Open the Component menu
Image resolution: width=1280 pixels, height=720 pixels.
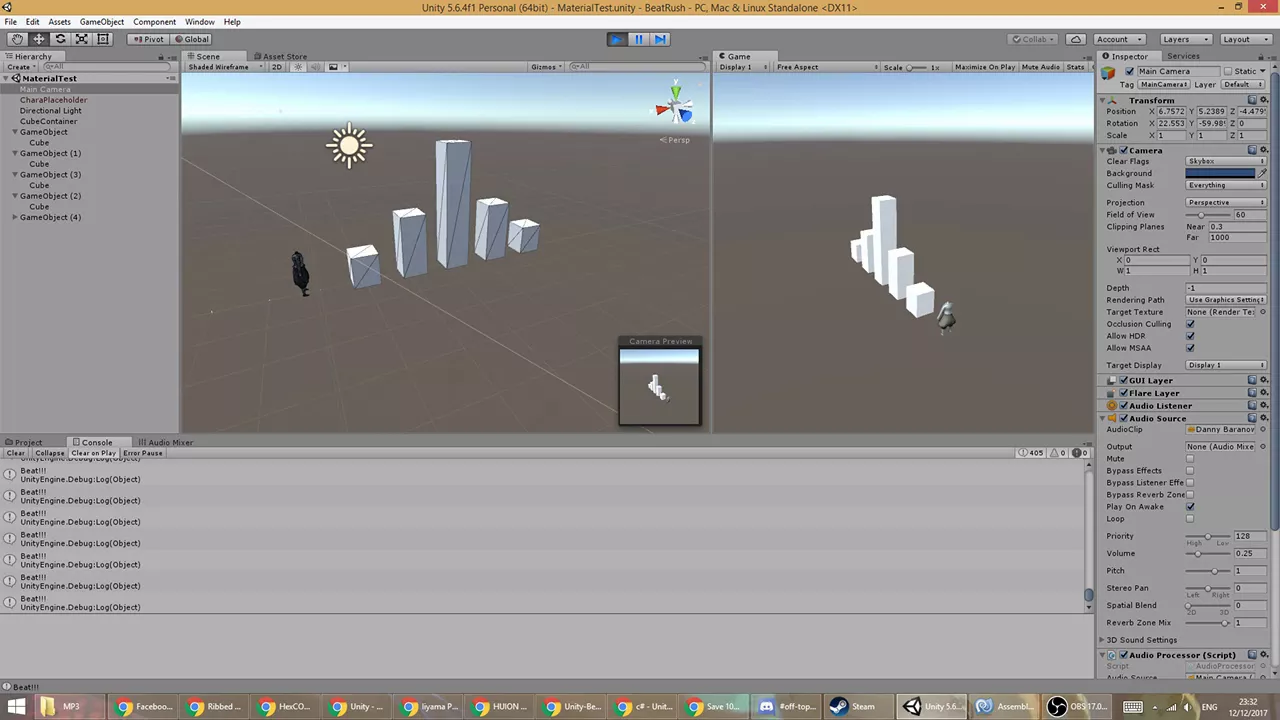tap(154, 21)
